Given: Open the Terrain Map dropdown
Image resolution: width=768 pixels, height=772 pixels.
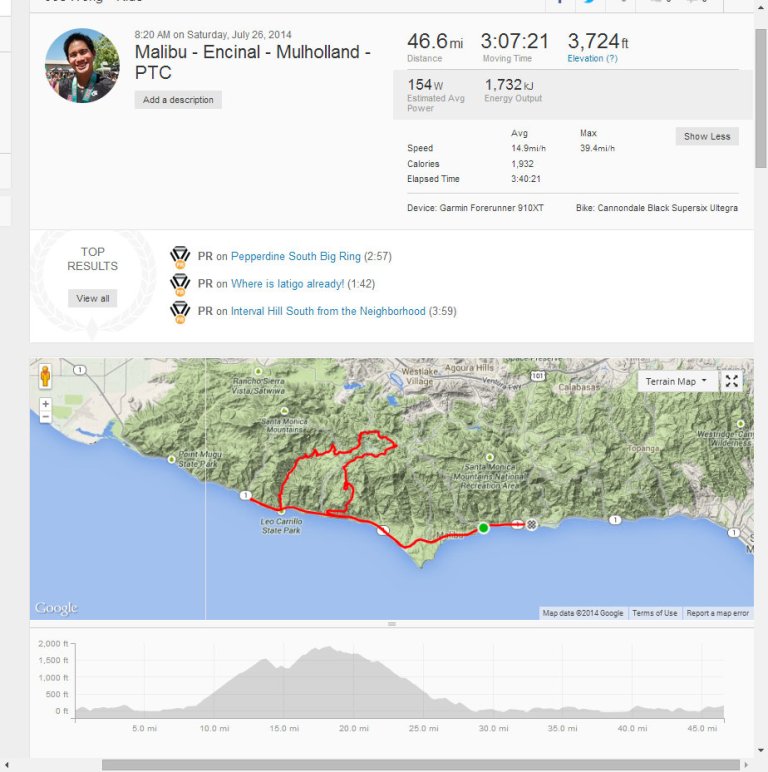Looking at the screenshot, I should point(677,381).
